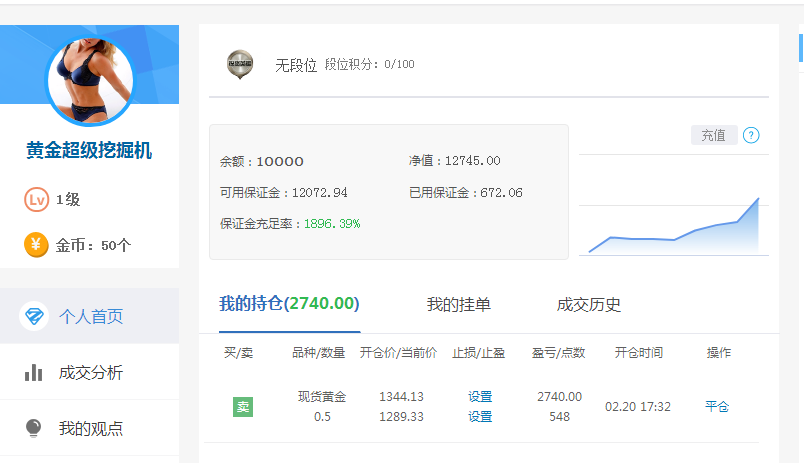Click the 开仓价/当前价 column header

398,353
